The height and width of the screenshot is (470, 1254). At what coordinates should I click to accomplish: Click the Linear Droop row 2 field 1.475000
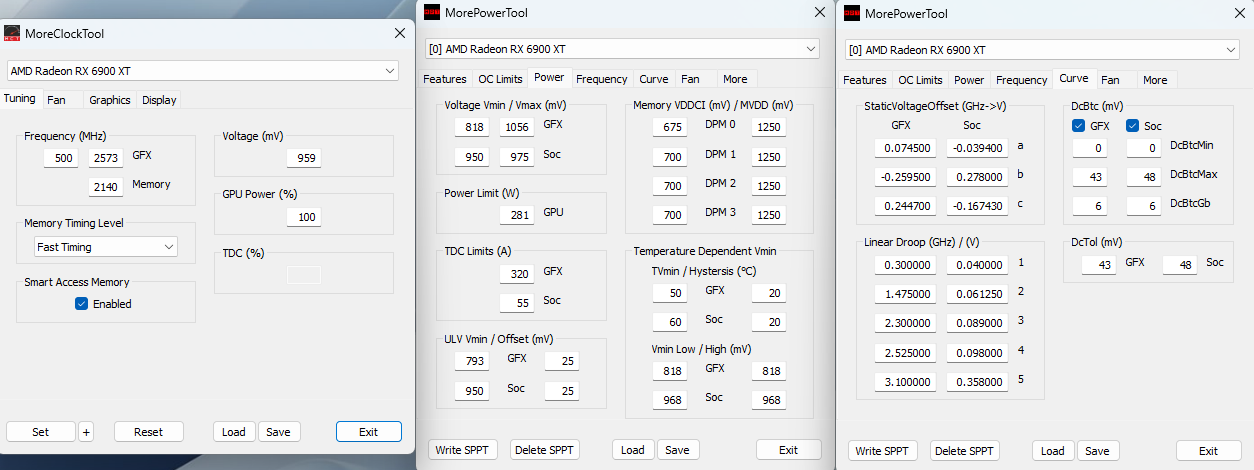tap(904, 294)
